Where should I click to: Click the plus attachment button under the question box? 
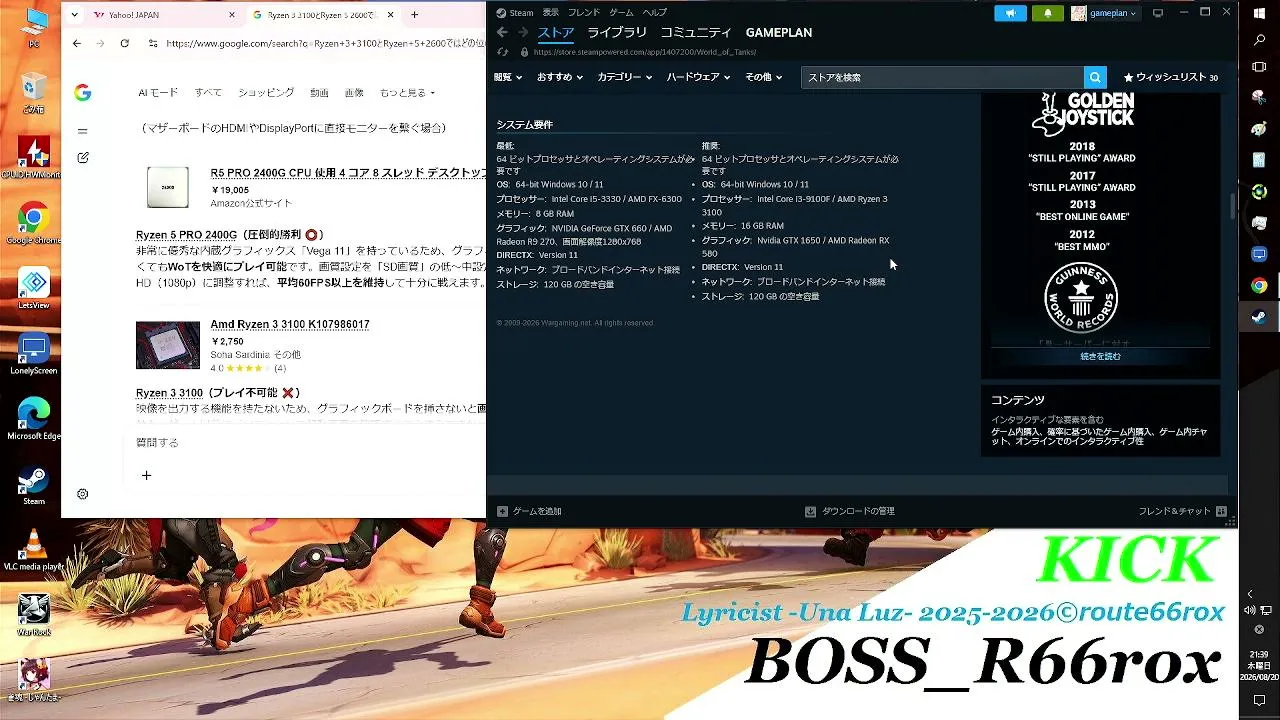pyautogui.click(x=146, y=476)
